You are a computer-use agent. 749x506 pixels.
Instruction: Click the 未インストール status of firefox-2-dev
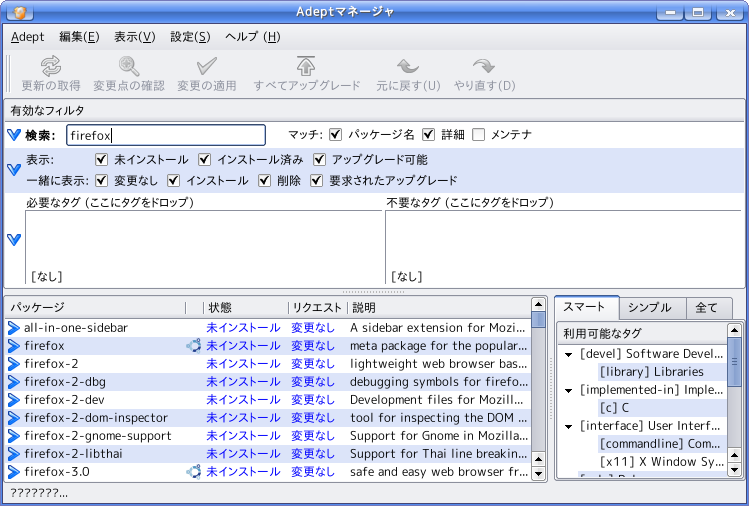pyautogui.click(x=243, y=399)
